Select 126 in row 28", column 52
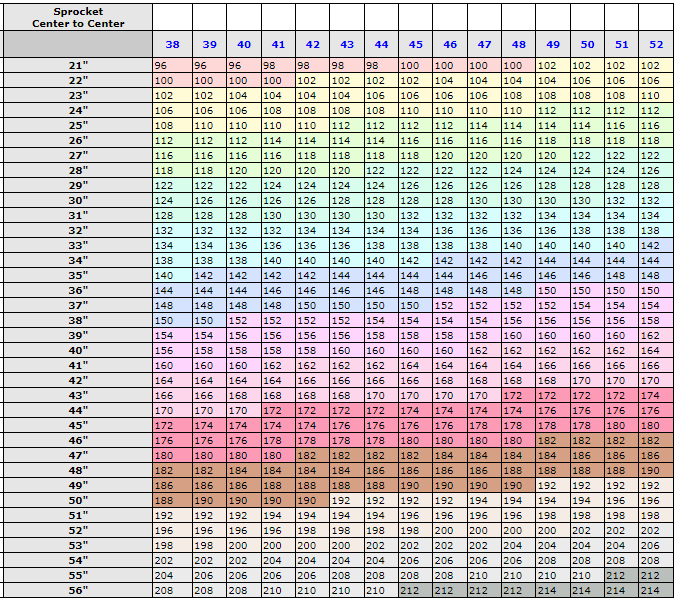 (656, 171)
